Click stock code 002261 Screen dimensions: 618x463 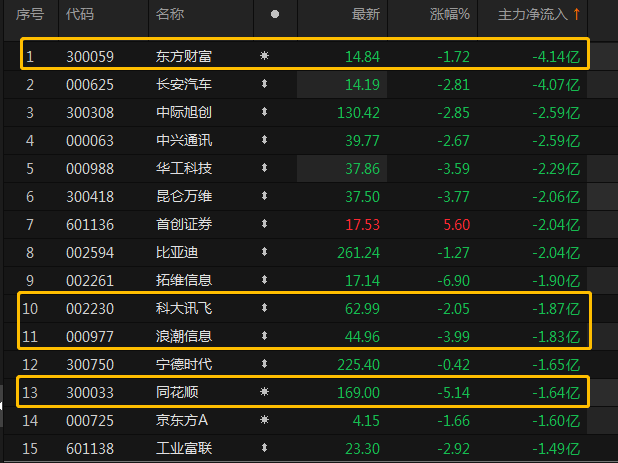(x=90, y=281)
